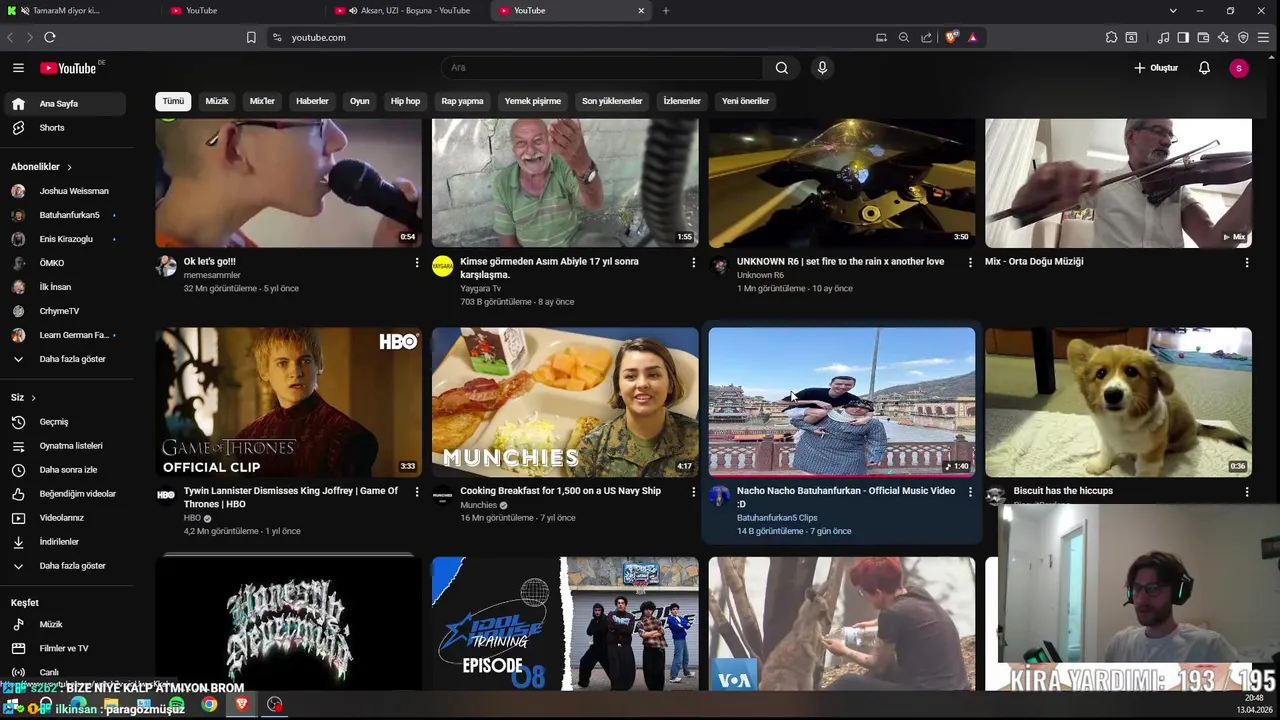1280x720 pixels.
Task: Open the account avatar menu
Action: coord(1239,68)
